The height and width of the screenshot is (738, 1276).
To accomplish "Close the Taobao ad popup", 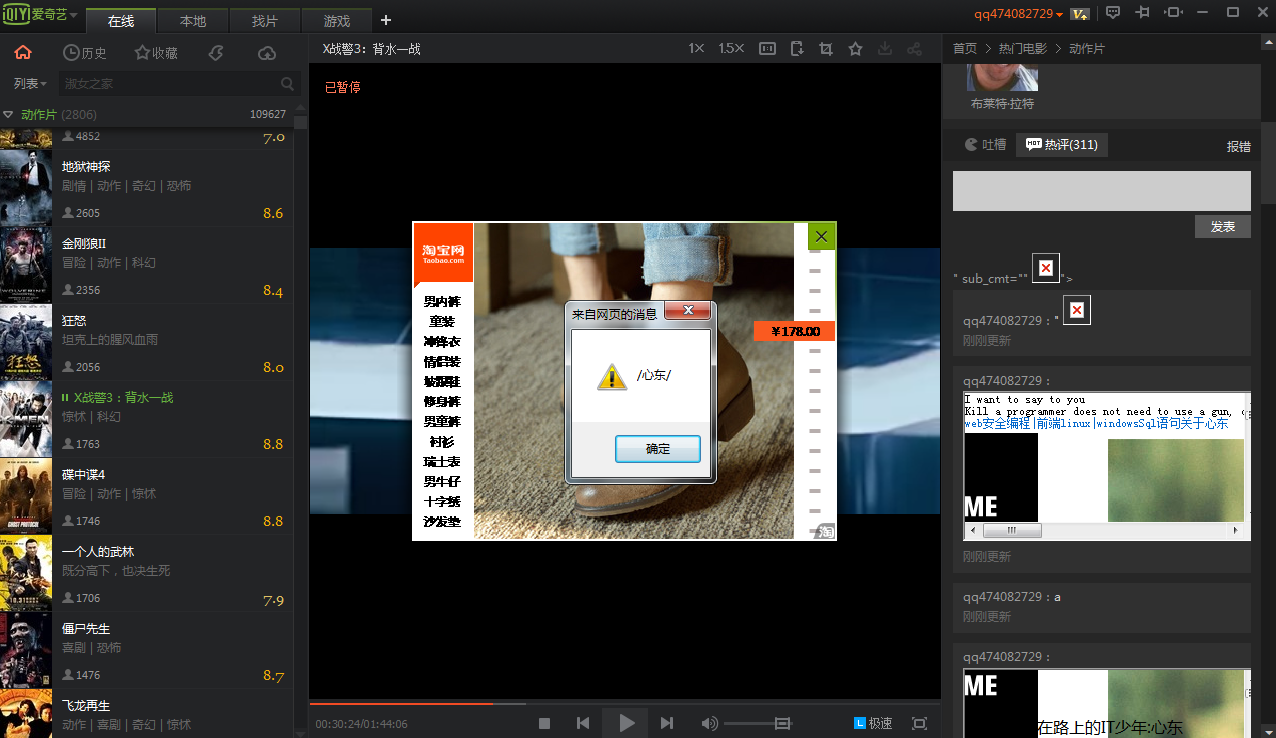I will 821,236.
